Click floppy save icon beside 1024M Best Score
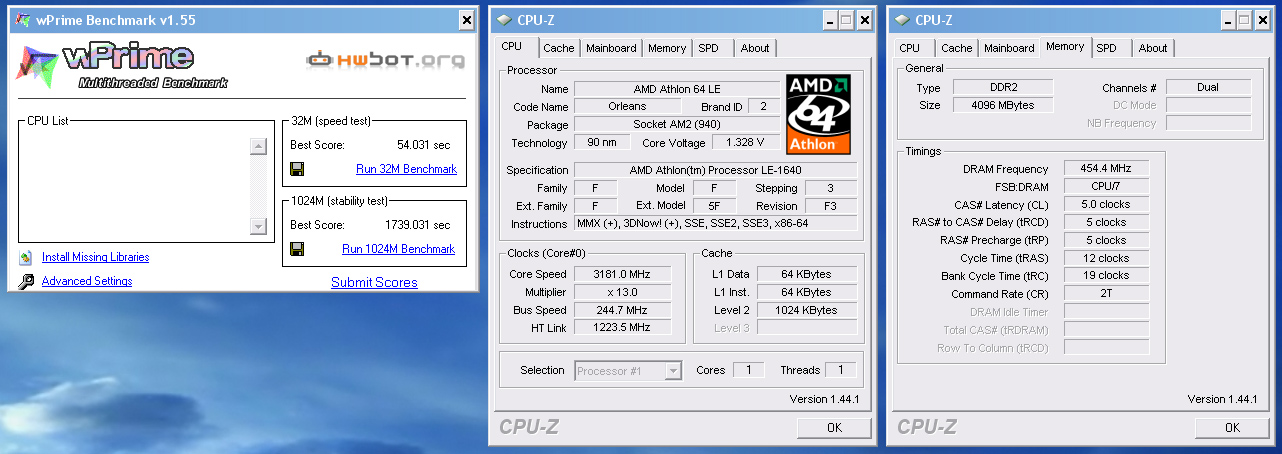This screenshot has height=454, width=1282. (x=297, y=249)
